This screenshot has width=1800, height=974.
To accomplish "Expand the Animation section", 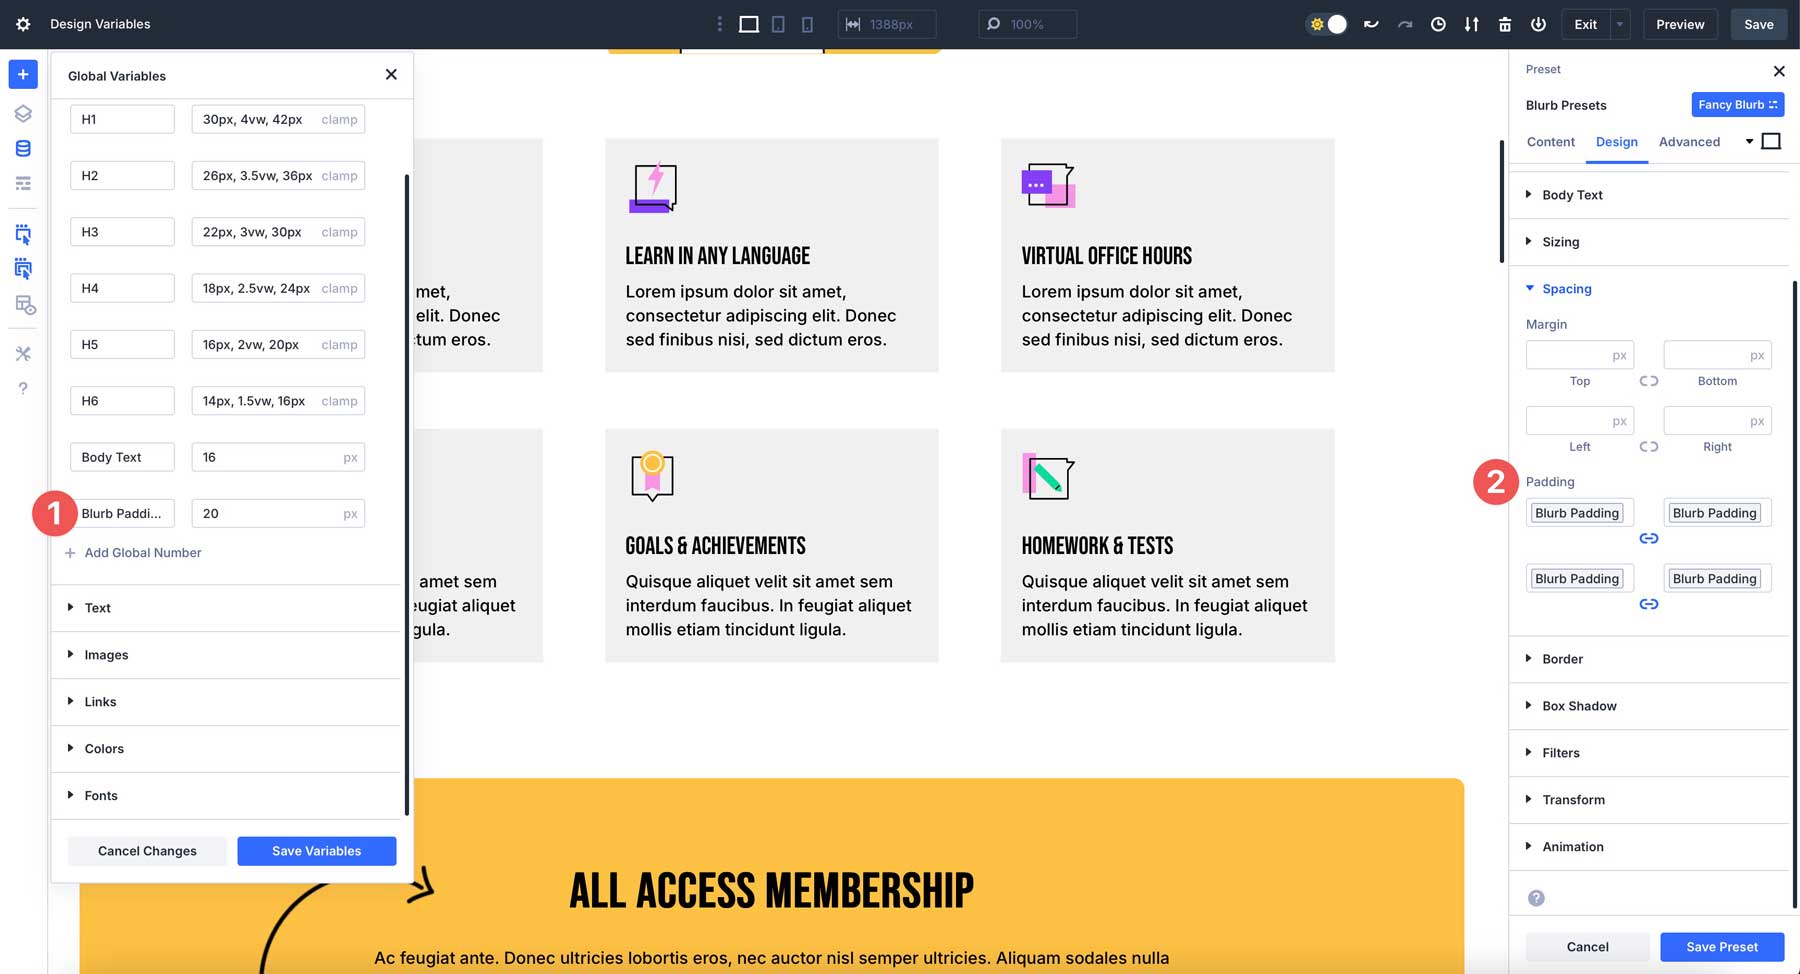I will click(1649, 847).
